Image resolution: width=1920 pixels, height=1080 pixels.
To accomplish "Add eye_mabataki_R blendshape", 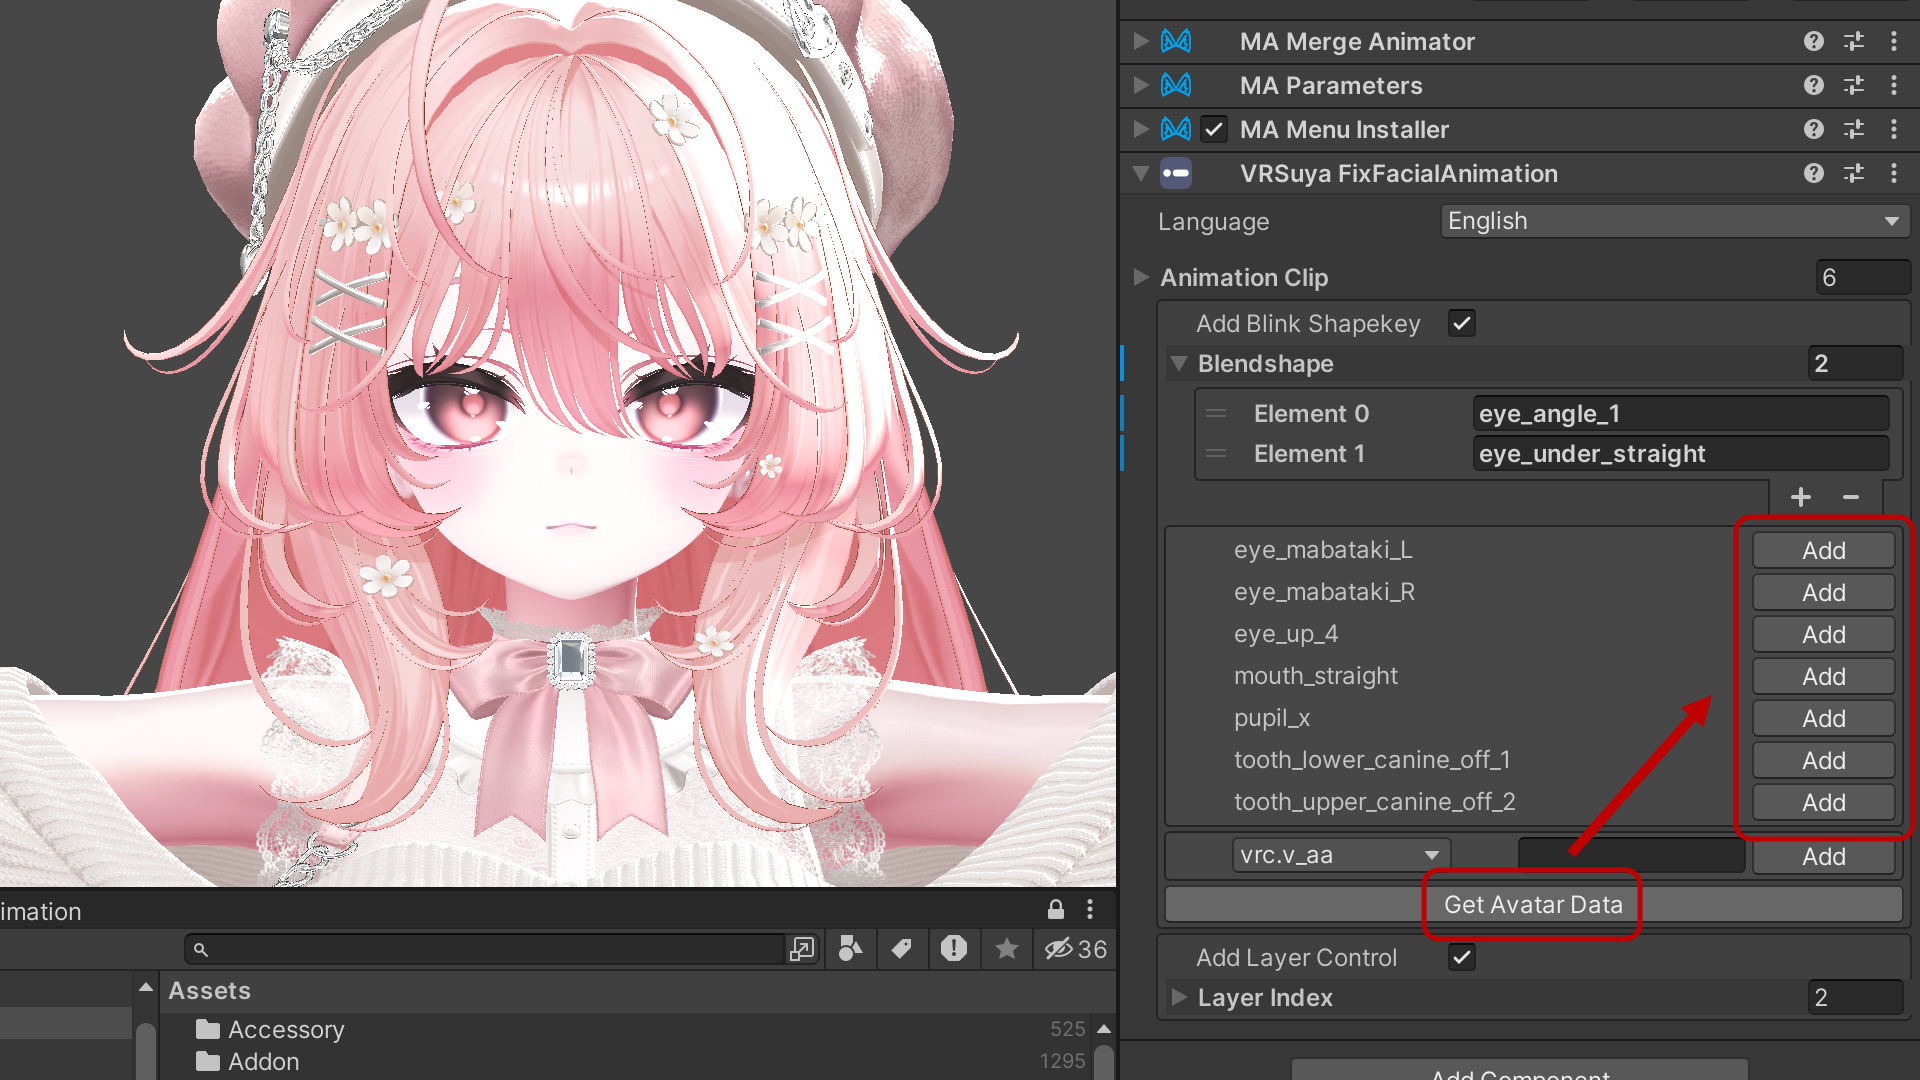I will coord(1824,592).
